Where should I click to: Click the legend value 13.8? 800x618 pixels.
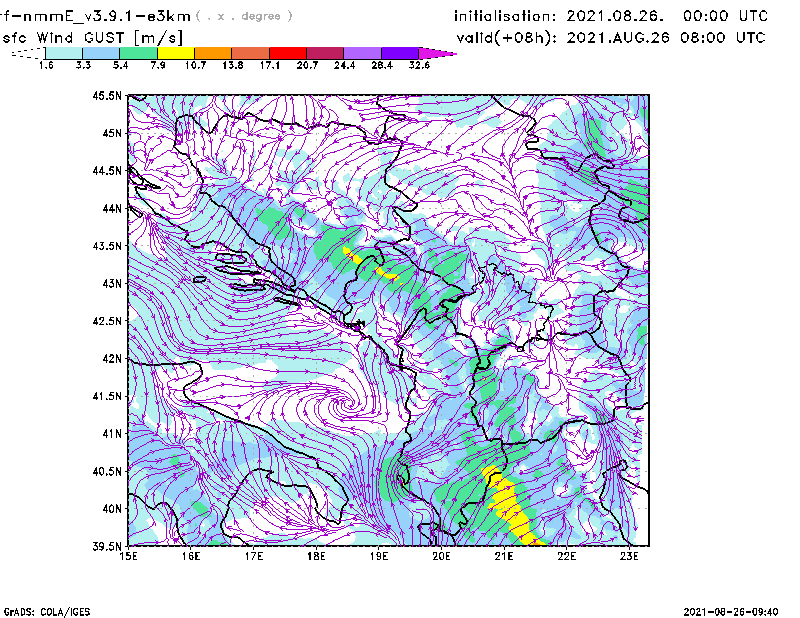pos(233,65)
